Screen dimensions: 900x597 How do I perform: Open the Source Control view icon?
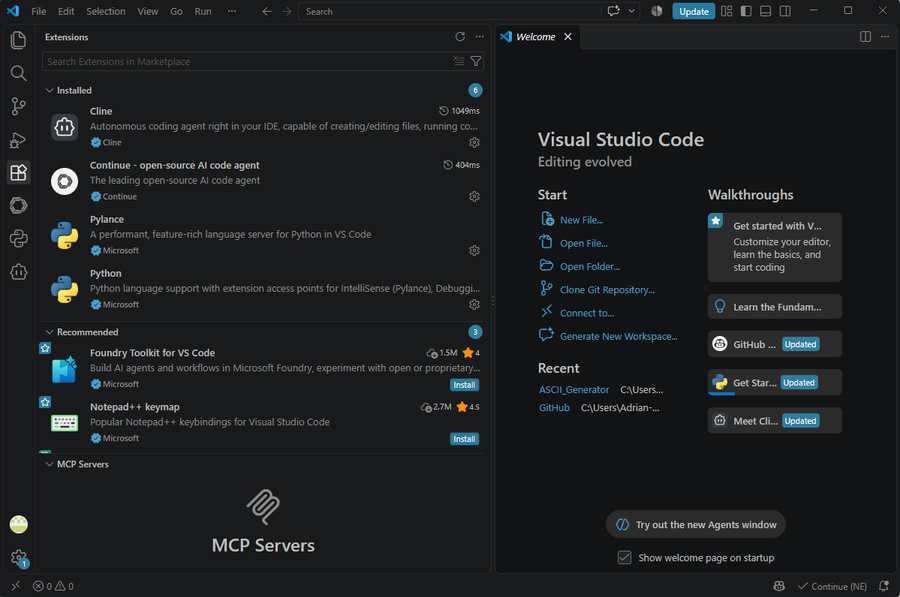coord(18,106)
